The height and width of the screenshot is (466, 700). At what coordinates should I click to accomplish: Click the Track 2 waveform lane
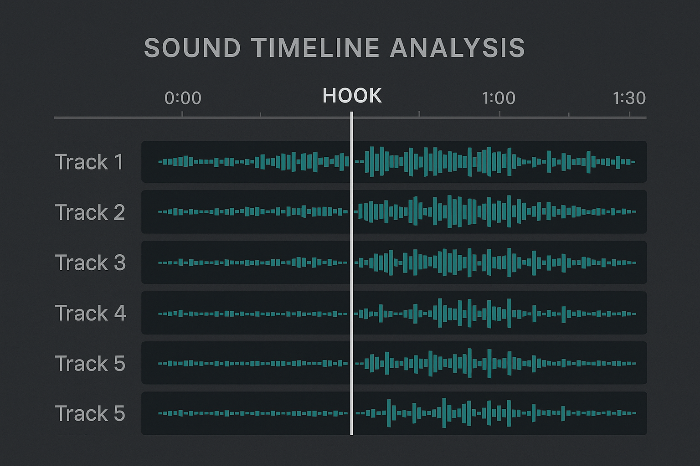[394, 212]
